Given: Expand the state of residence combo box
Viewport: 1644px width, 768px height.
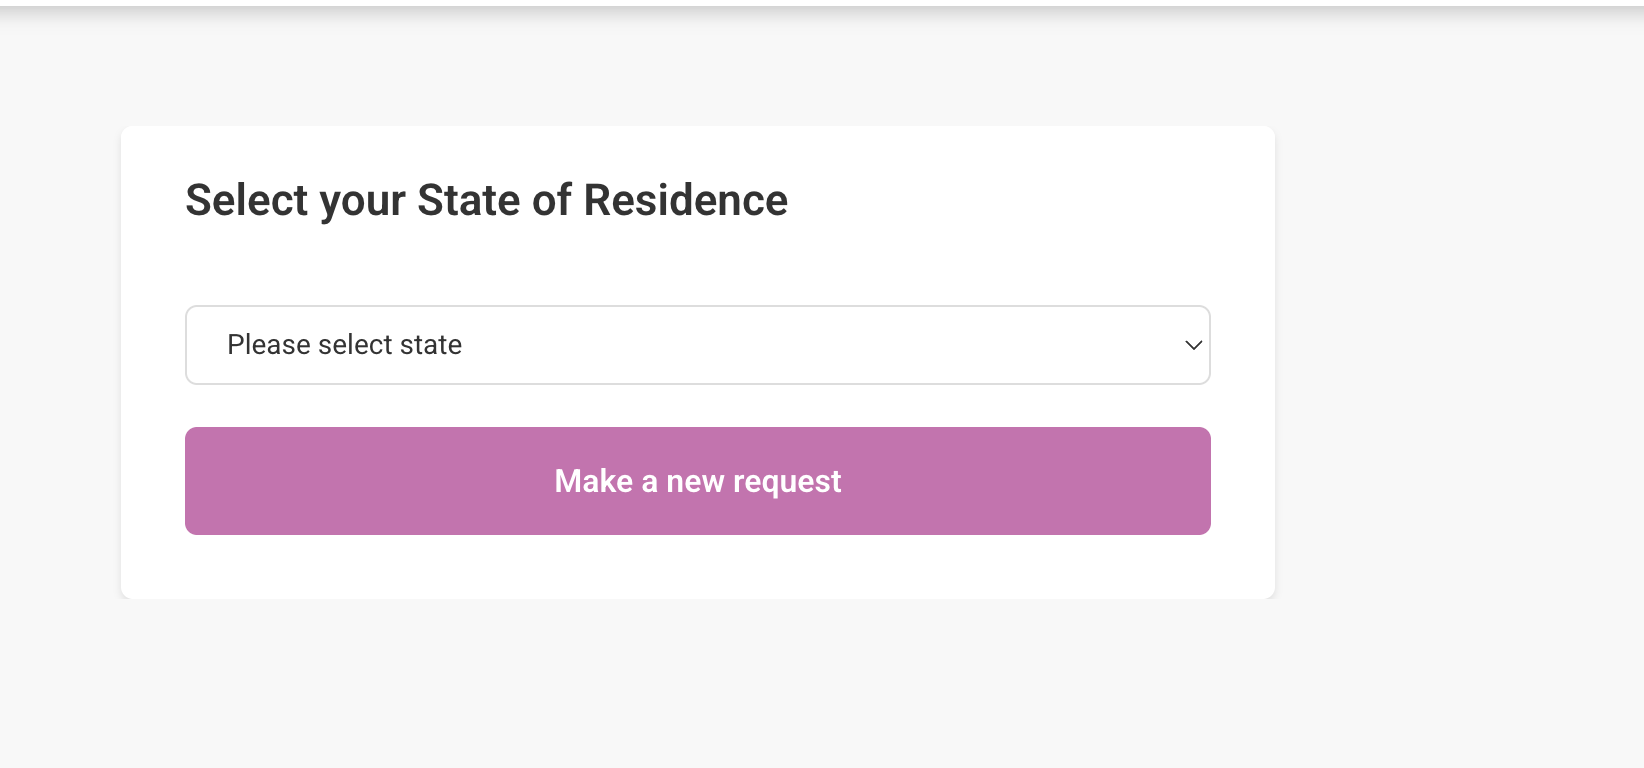Looking at the screenshot, I should (697, 345).
